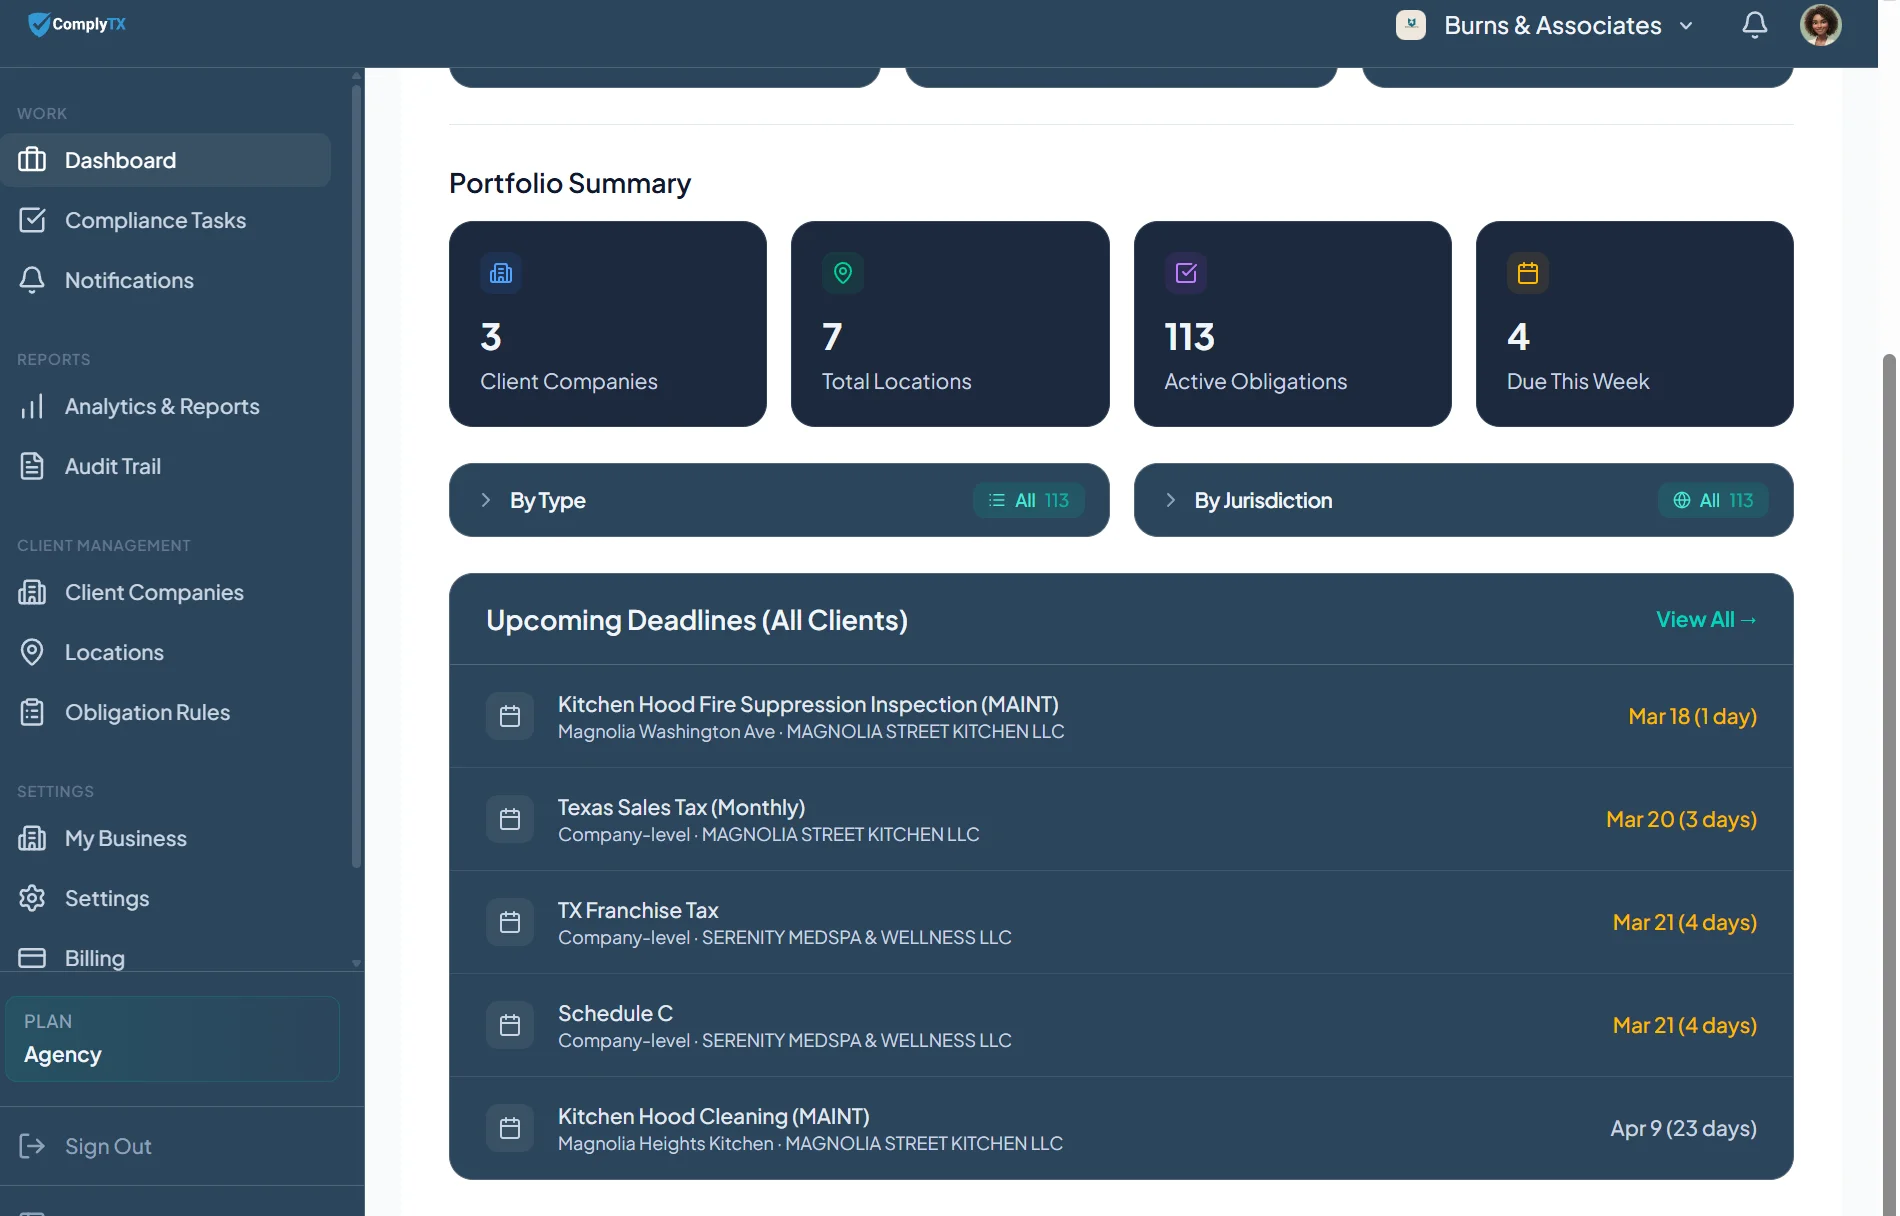Open the Audit Trail page
The width and height of the screenshot is (1900, 1216).
click(112, 466)
